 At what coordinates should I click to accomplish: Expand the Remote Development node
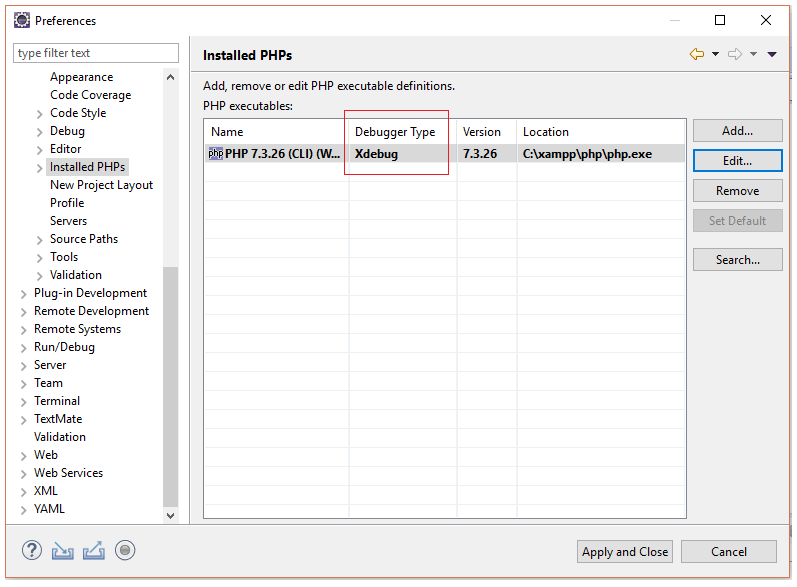pos(23,312)
